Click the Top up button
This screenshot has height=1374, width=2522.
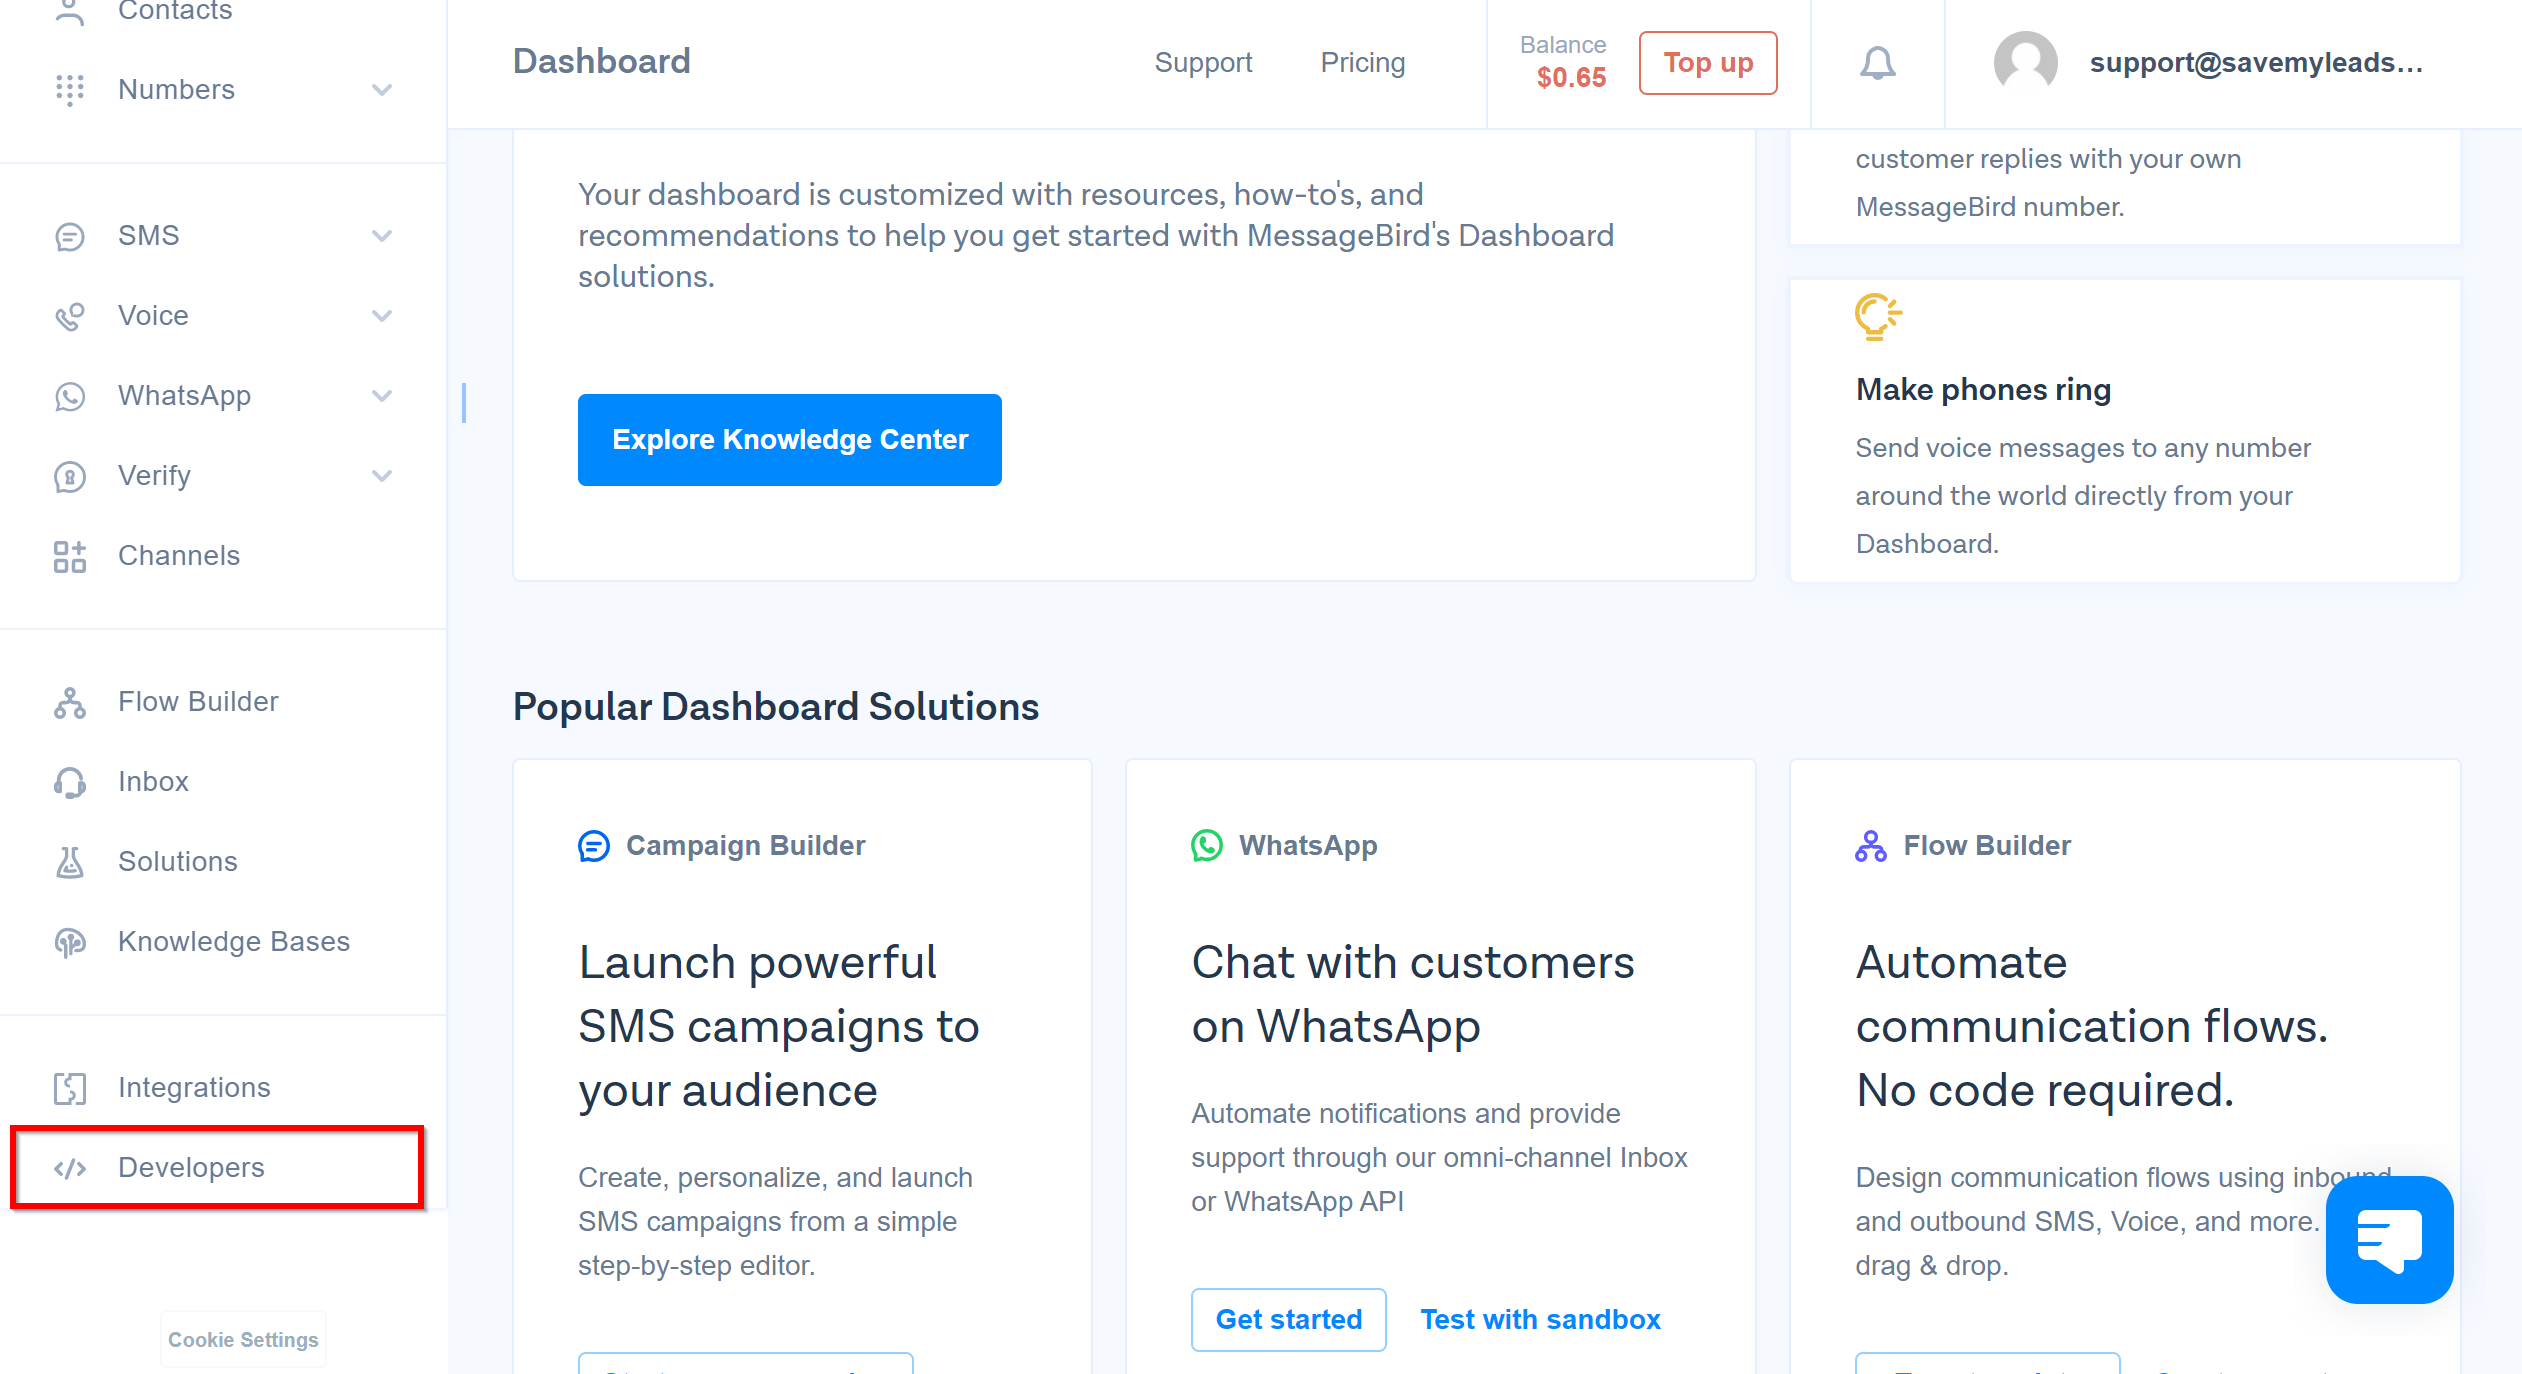pos(1708,63)
